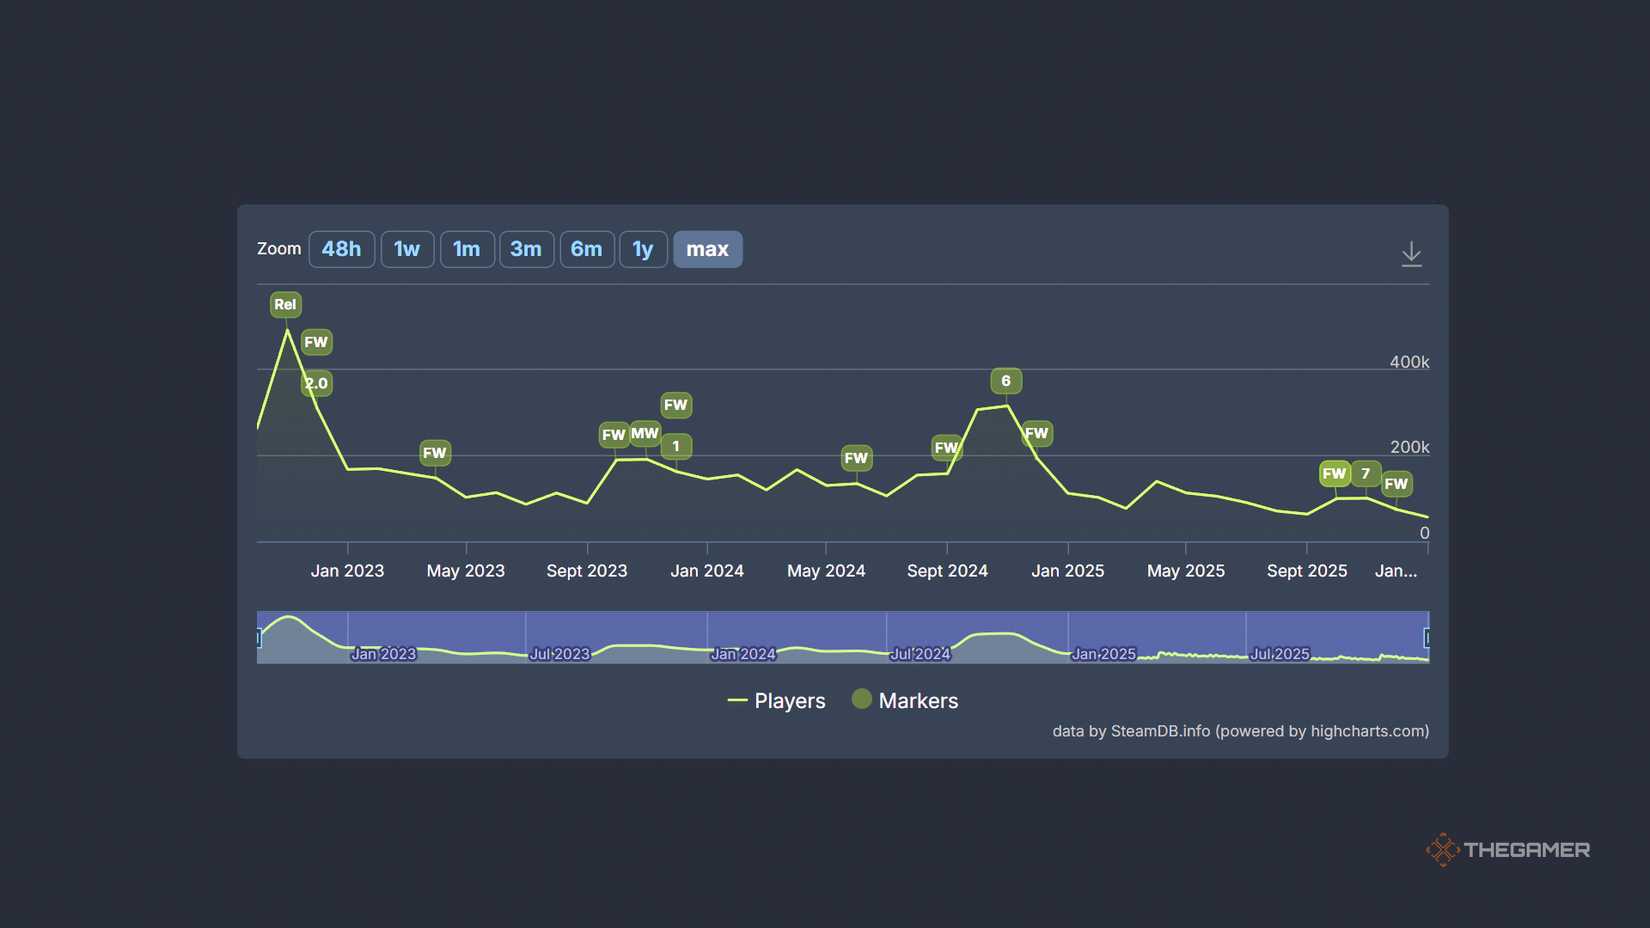Click the marker labeled 7 near Sept 2025
Image resolution: width=1650 pixels, height=928 pixels.
pyautogui.click(x=1365, y=474)
